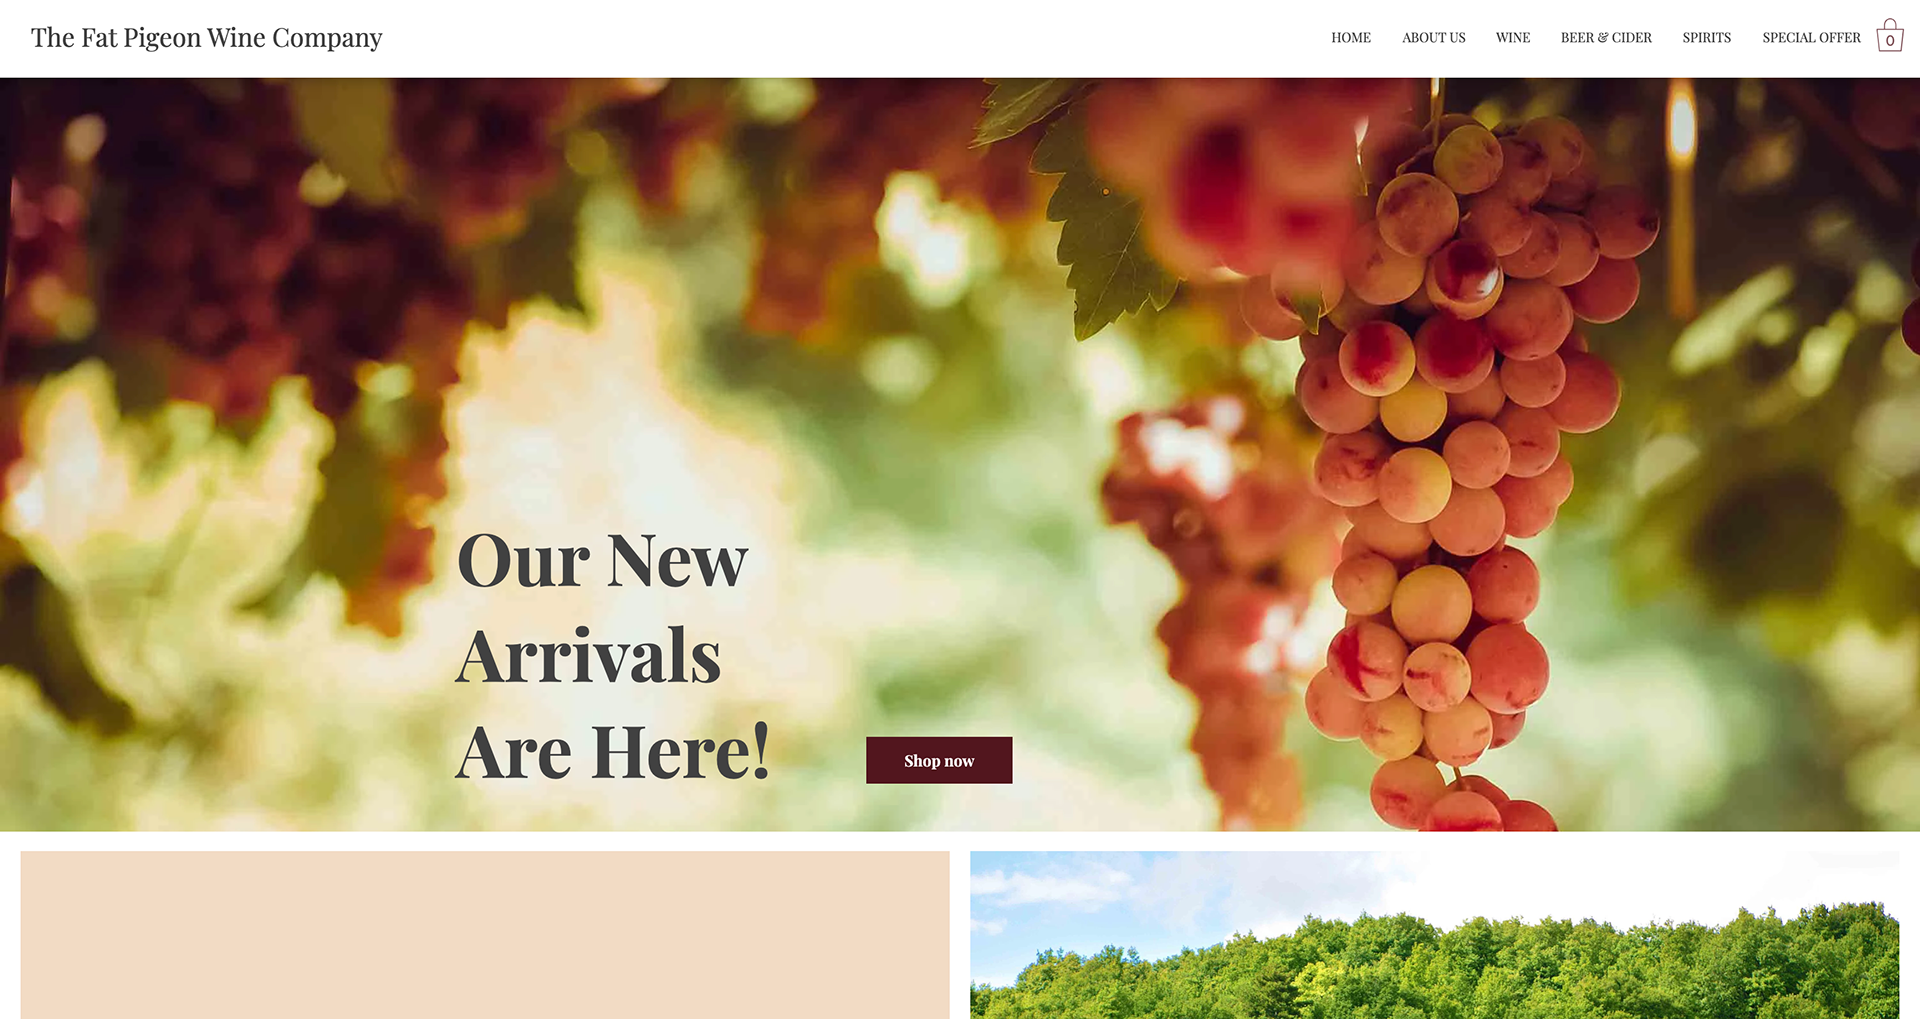
Task: Open the ABOUT US page
Action: pyautogui.click(x=1433, y=38)
